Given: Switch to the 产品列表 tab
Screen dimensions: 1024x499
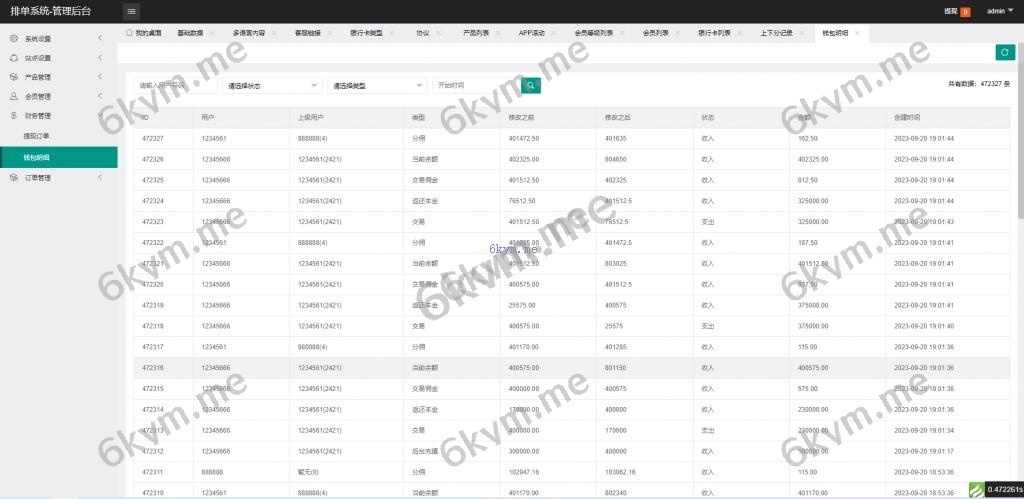Looking at the screenshot, I should pos(477,33).
